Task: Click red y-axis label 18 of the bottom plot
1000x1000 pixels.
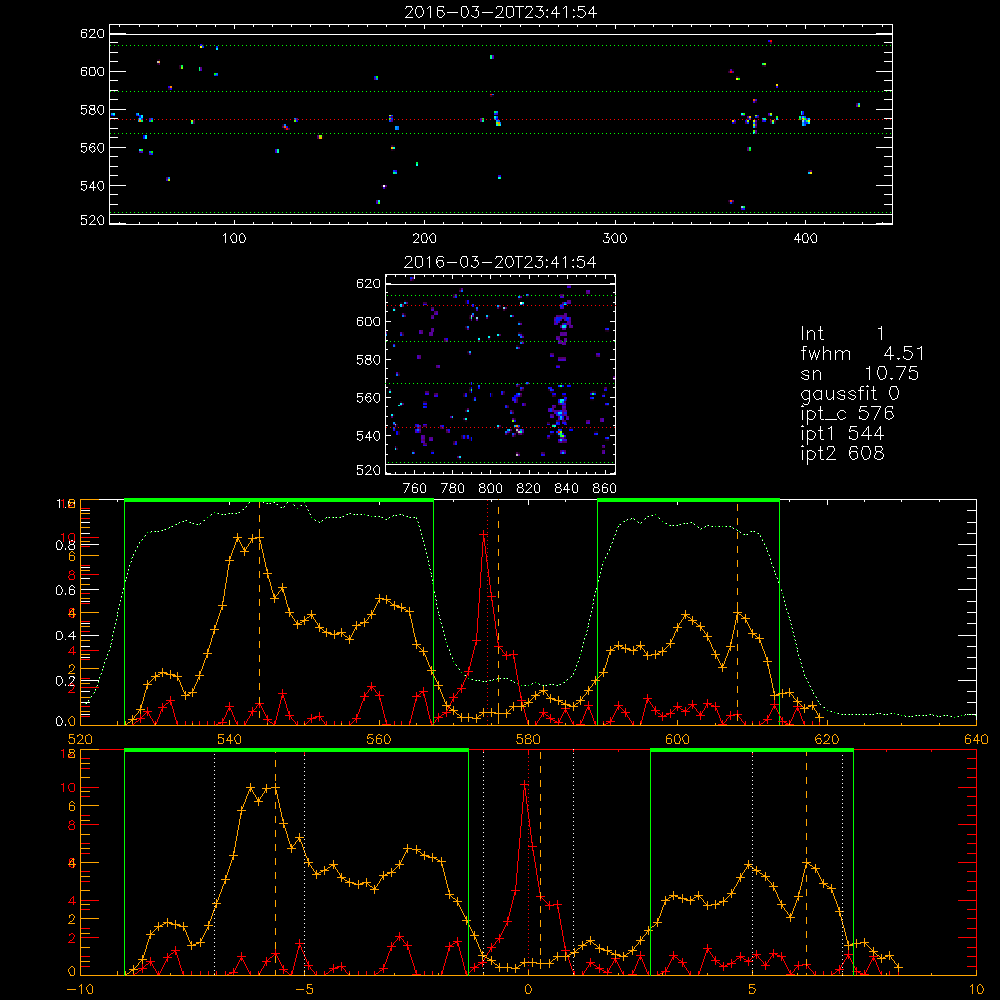Action: click(68, 754)
